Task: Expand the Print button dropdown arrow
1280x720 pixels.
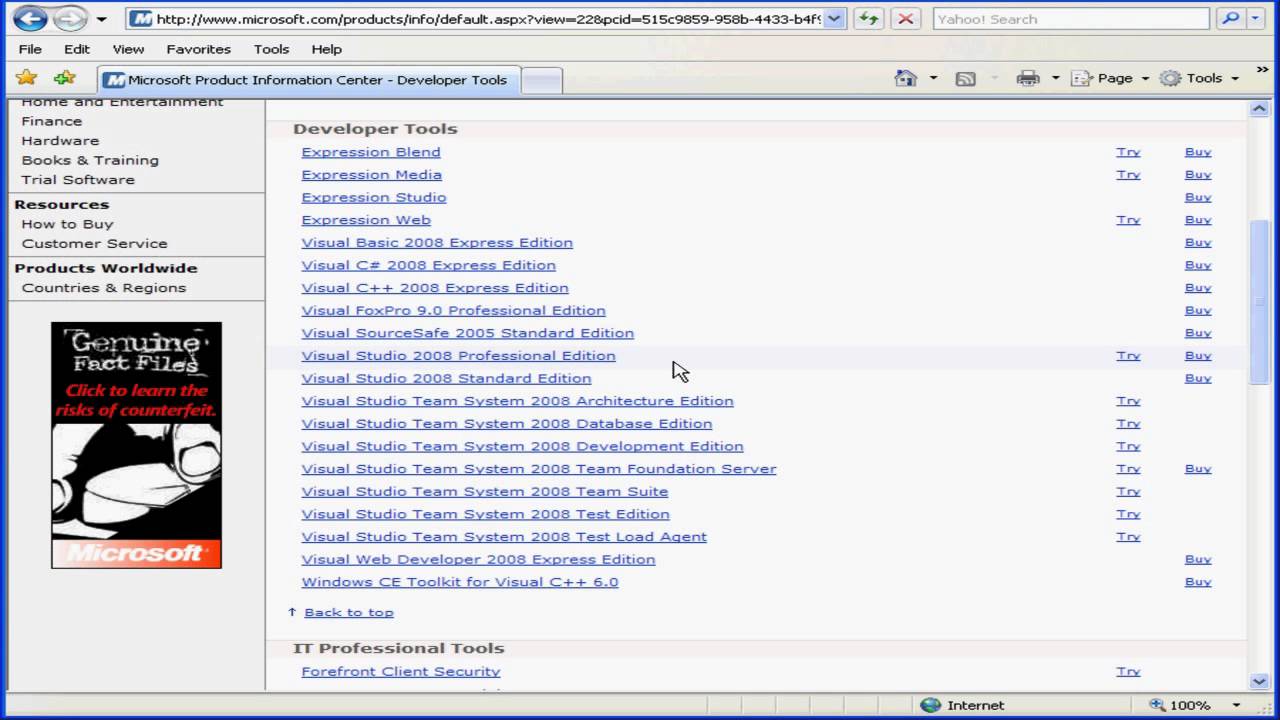Action: pos(1054,78)
